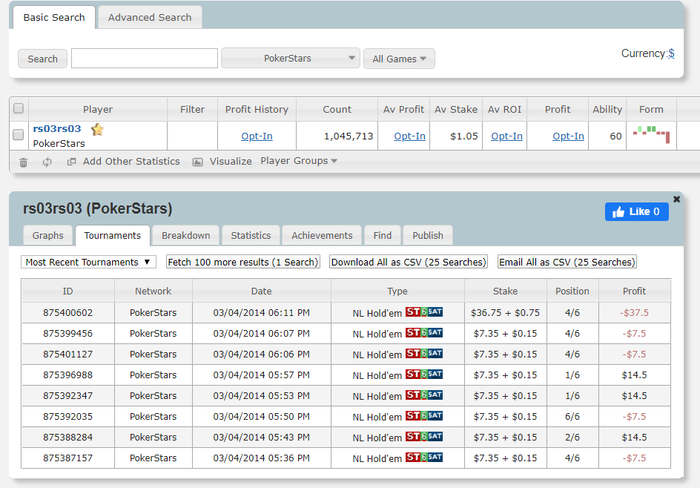The height and width of the screenshot is (488, 700).
Task: Open the All Games dropdown
Action: 399,58
